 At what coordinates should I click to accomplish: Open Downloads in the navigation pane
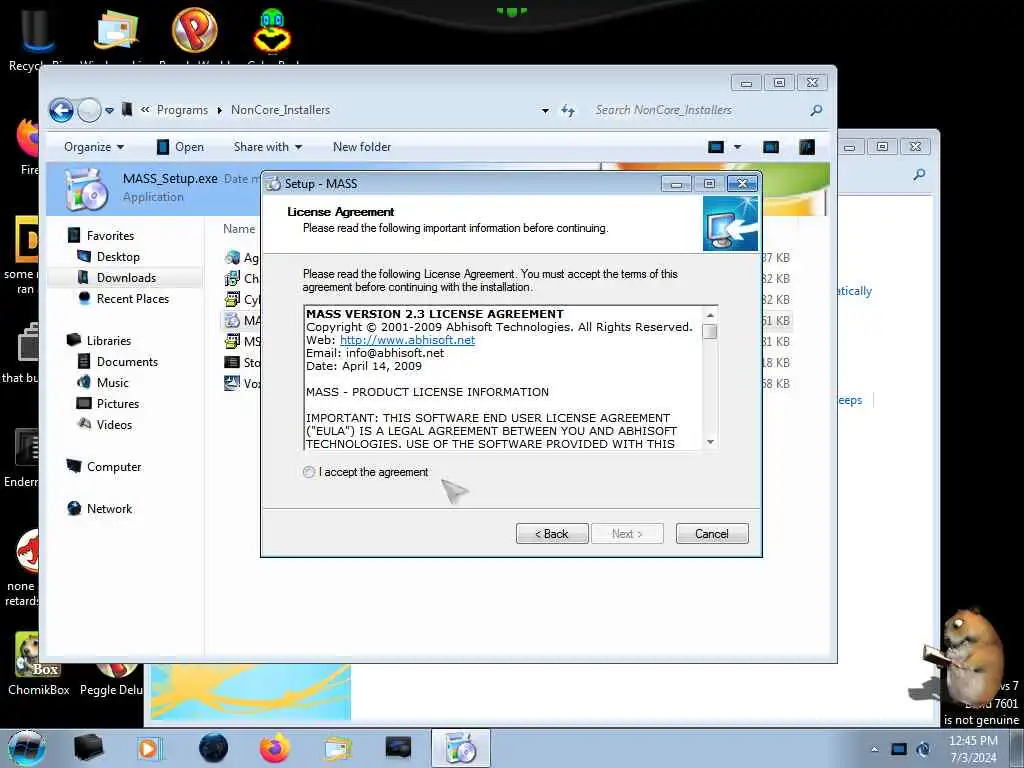[126, 278]
